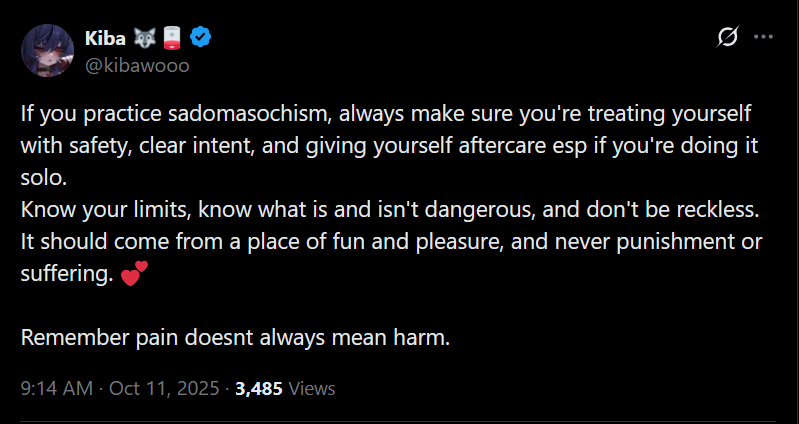Image resolution: width=799 pixels, height=424 pixels.
Task: Click the Views label
Action: coord(312,389)
